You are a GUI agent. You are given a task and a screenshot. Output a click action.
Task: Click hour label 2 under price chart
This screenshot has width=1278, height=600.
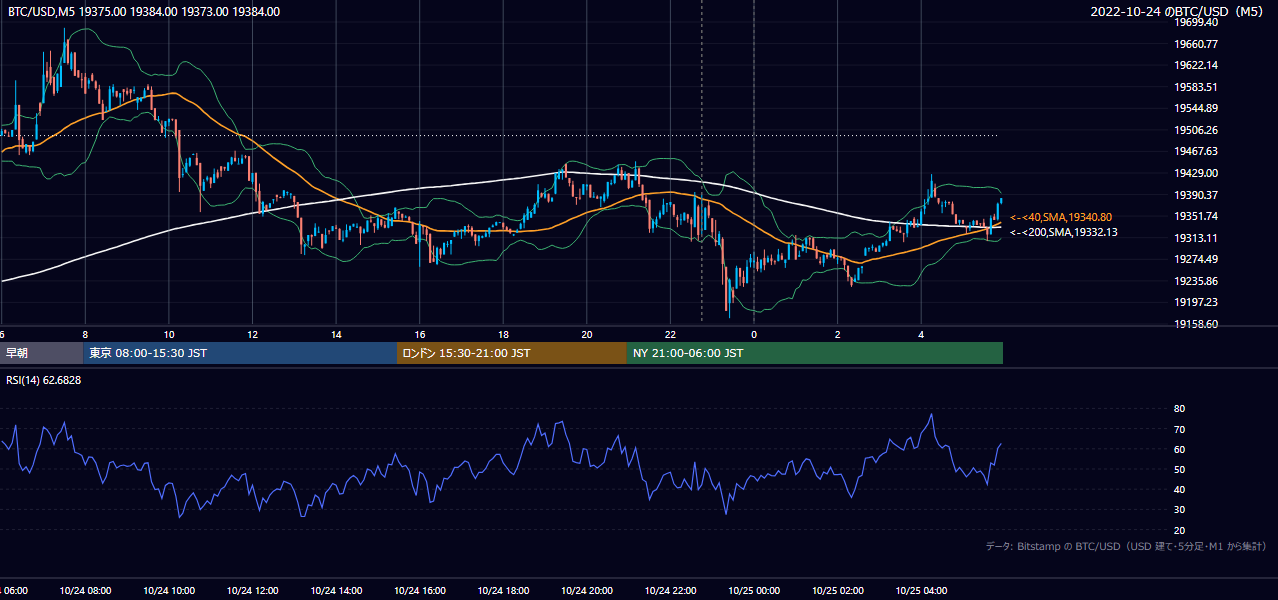[838, 335]
